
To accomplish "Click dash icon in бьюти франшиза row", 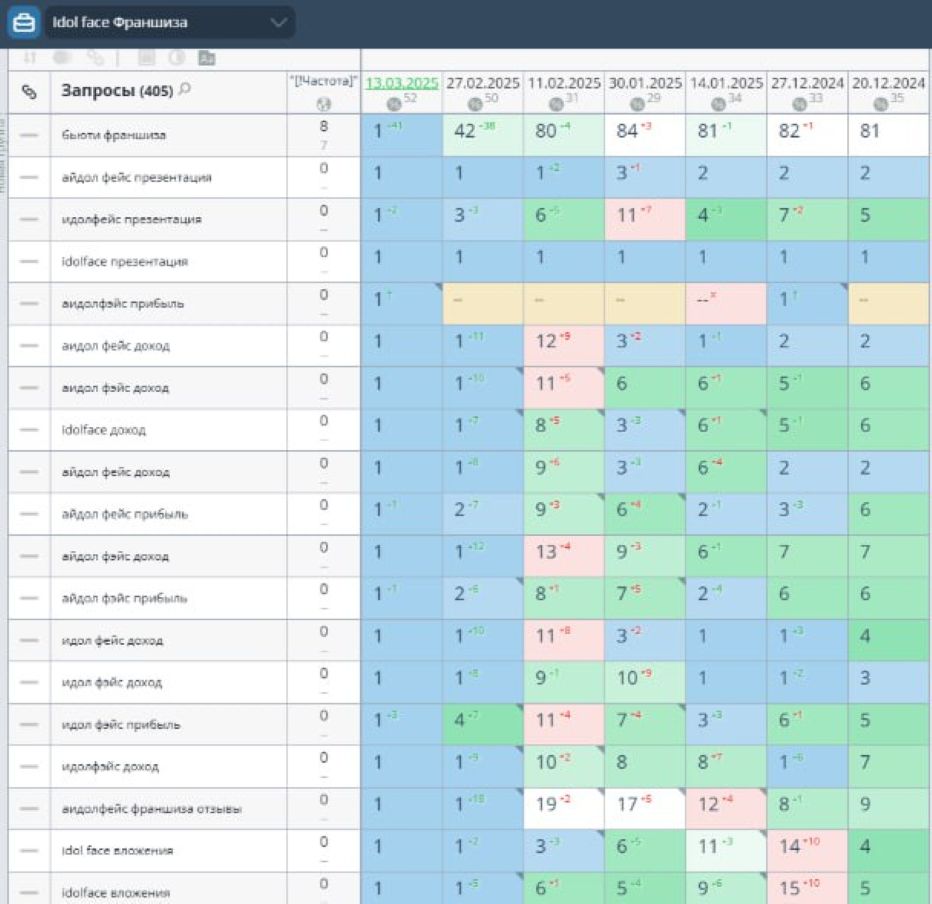I will (29, 135).
